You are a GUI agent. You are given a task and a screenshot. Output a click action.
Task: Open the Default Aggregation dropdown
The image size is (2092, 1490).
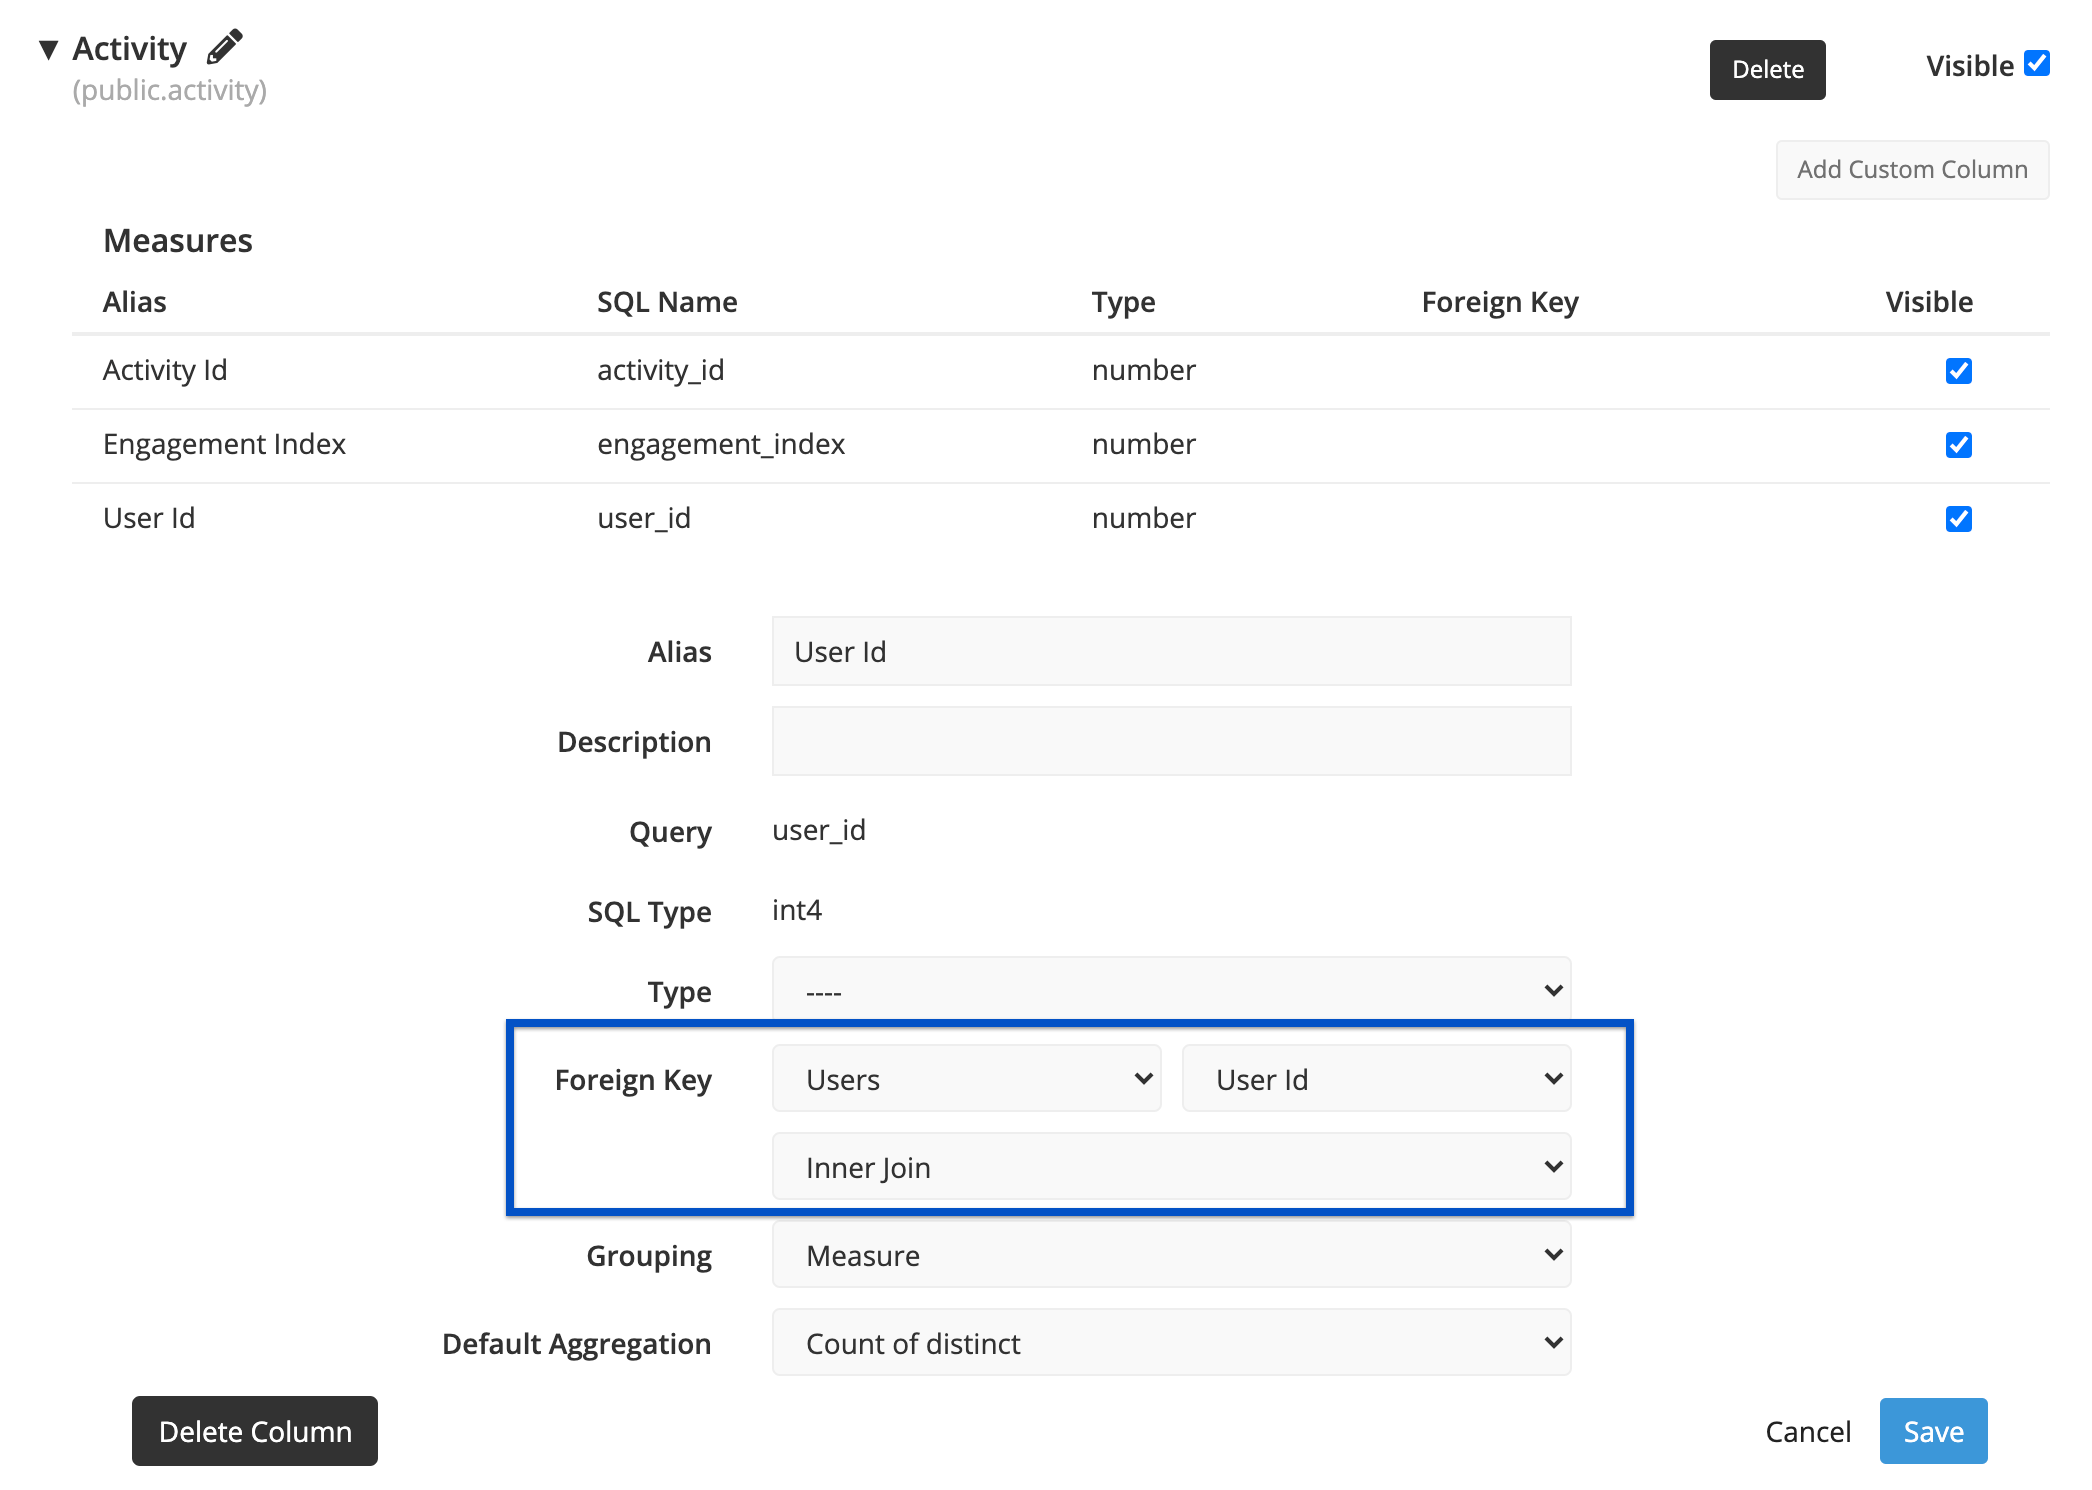point(1171,1343)
